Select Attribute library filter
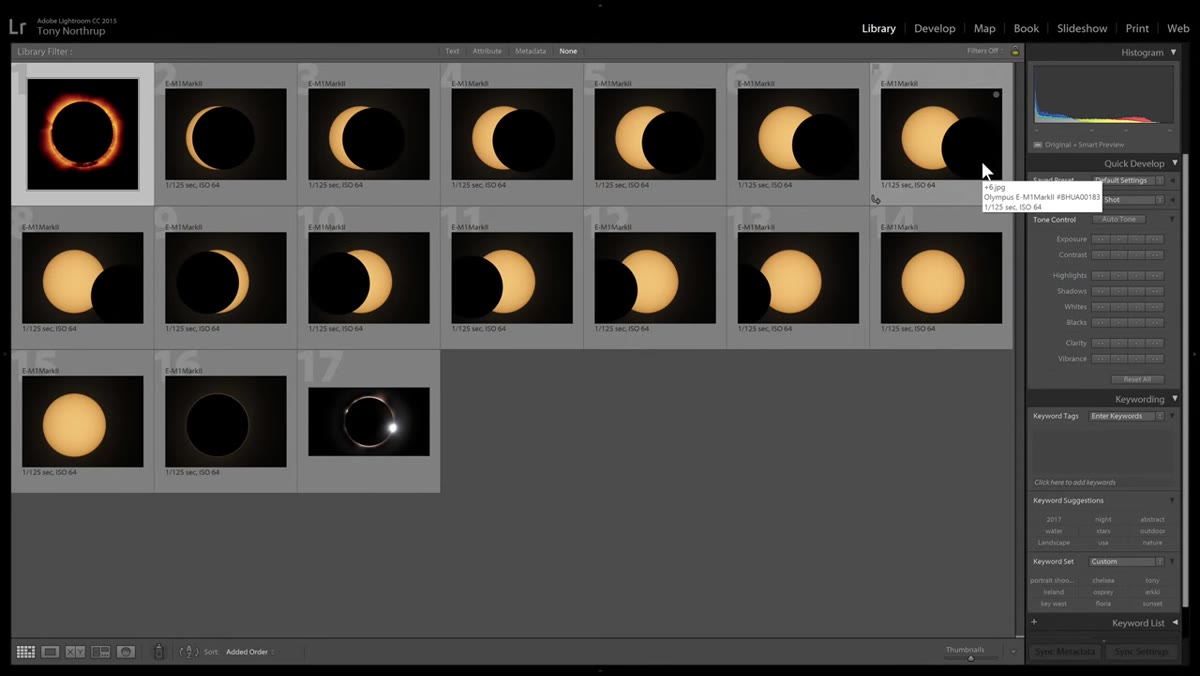The height and width of the screenshot is (676, 1200). pyautogui.click(x=487, y=51)
